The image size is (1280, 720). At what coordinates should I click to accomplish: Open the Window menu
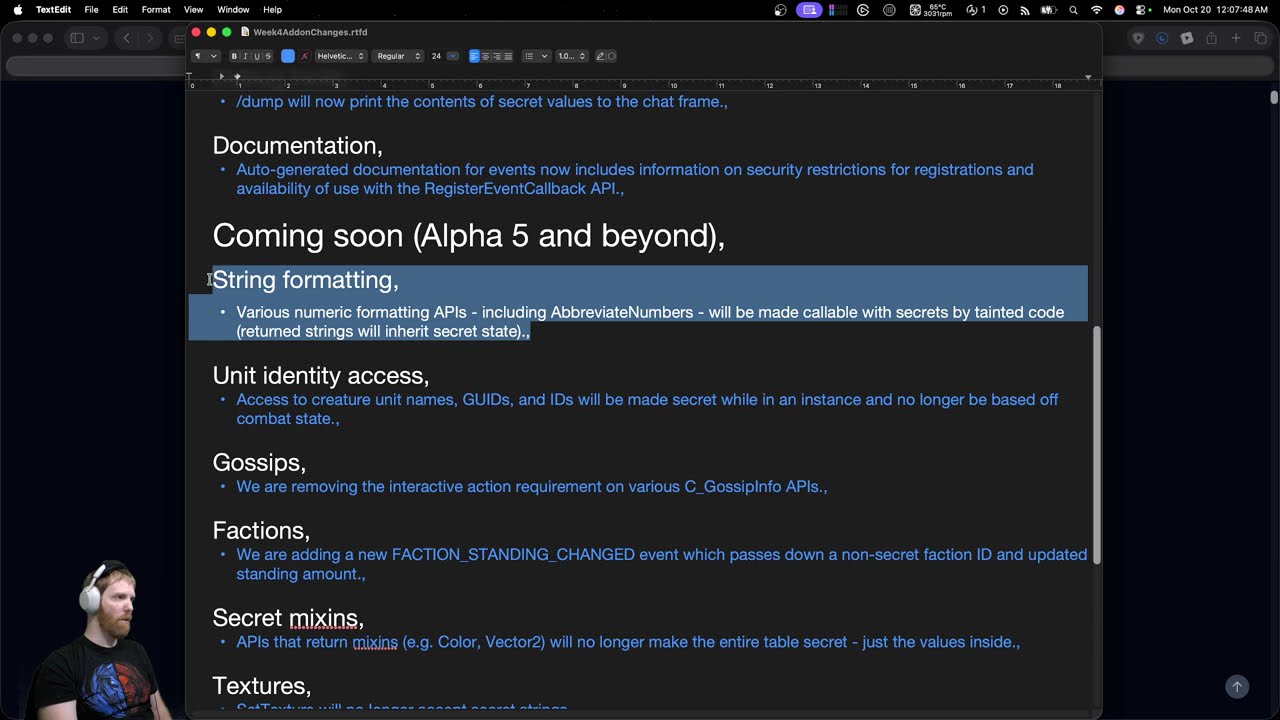pos(233,9)
